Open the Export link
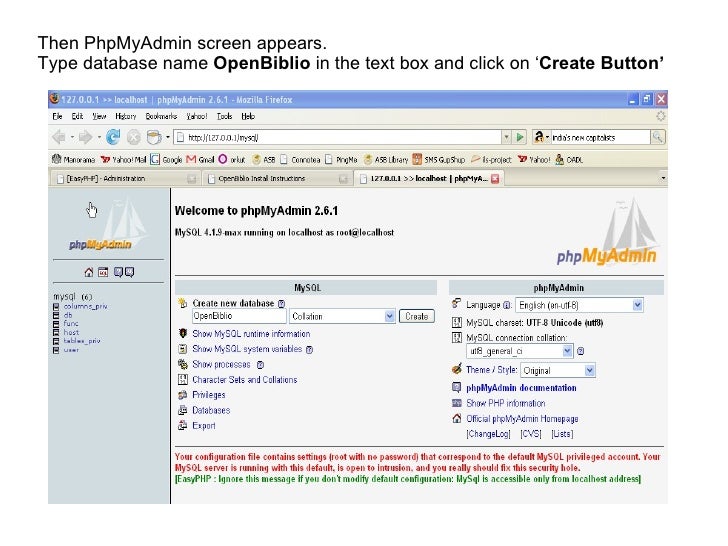The height and width of the screenshot is (546, 728). click(x=204, y=426)
